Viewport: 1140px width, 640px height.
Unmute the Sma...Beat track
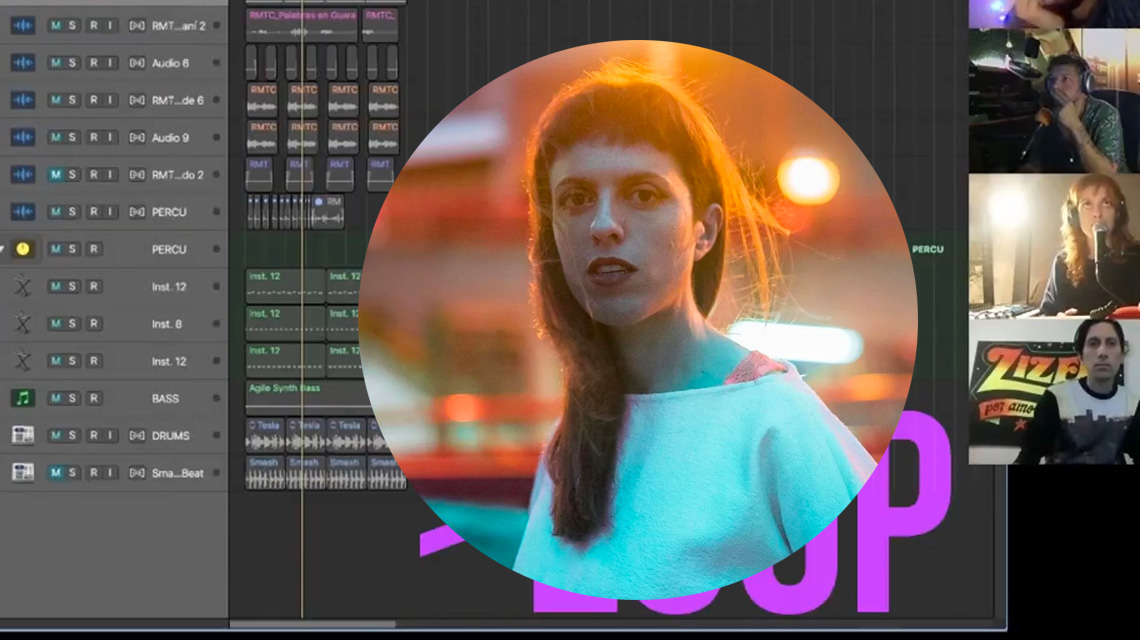point(55,473)
